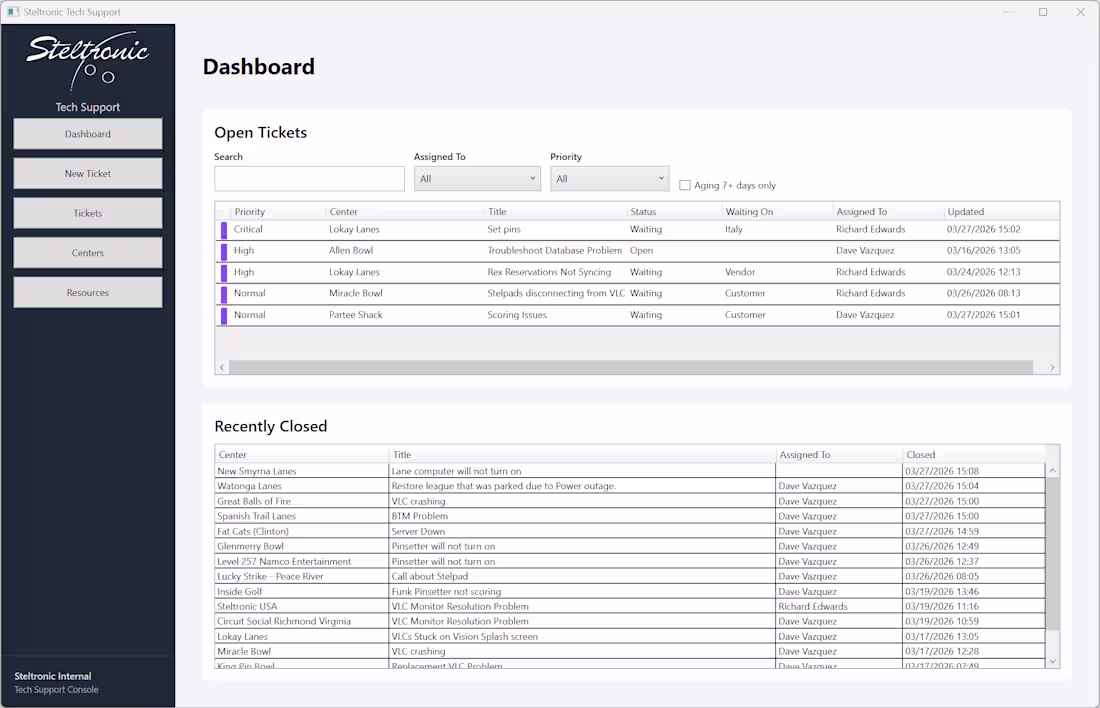The image size is (1100, 708).
Task: Click the right arrow on the horizontal scrollbar
Action: (x=1052, y=366)
